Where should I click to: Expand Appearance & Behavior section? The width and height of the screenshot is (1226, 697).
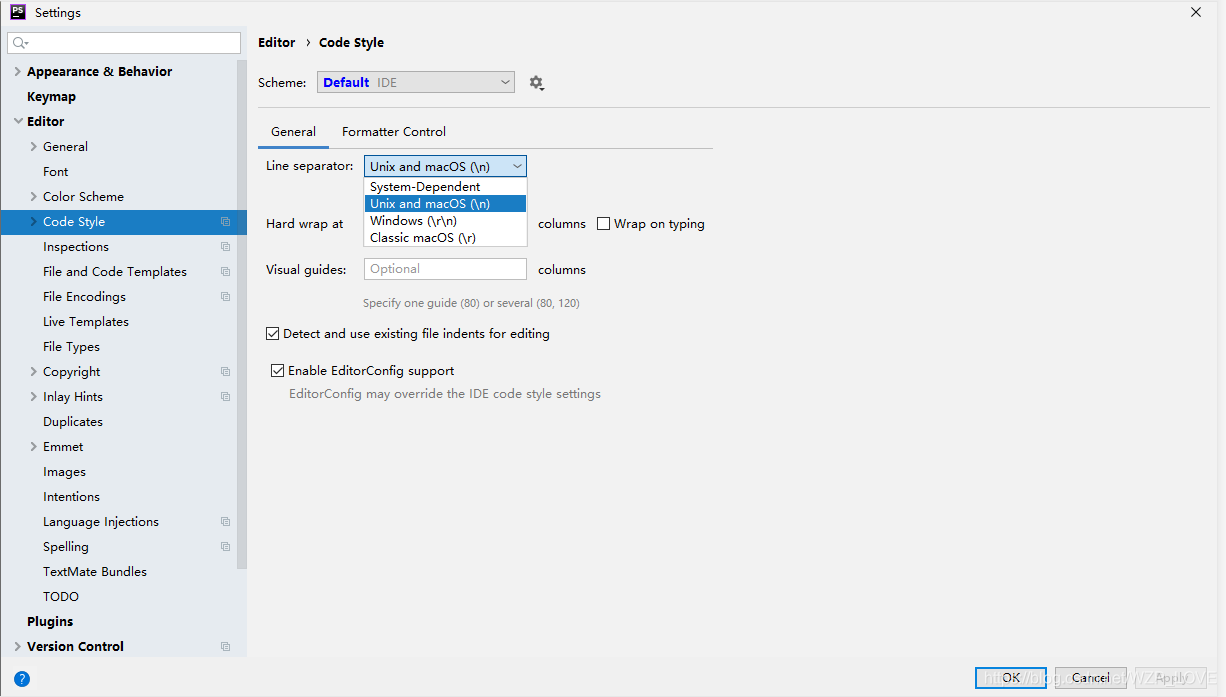[x=18, y=72]
